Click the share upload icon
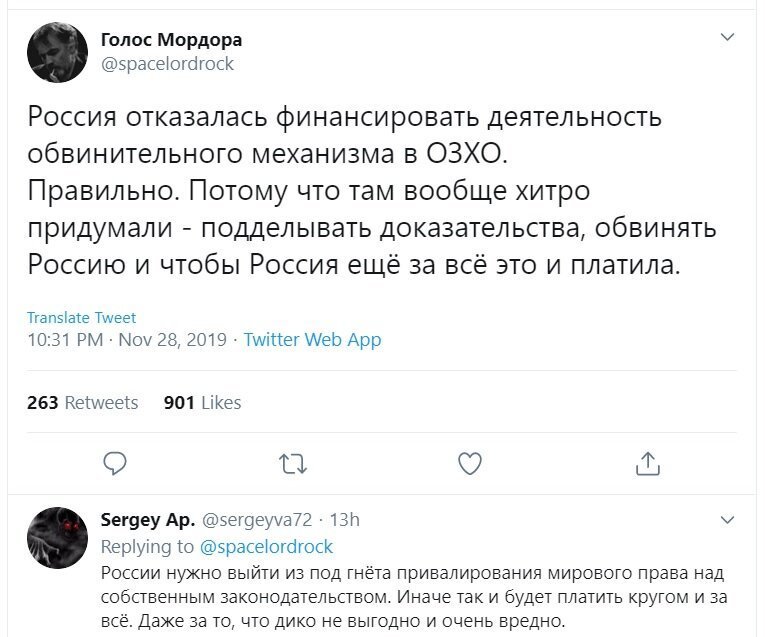Screen dimensions: 765x637 pos(648,463)
